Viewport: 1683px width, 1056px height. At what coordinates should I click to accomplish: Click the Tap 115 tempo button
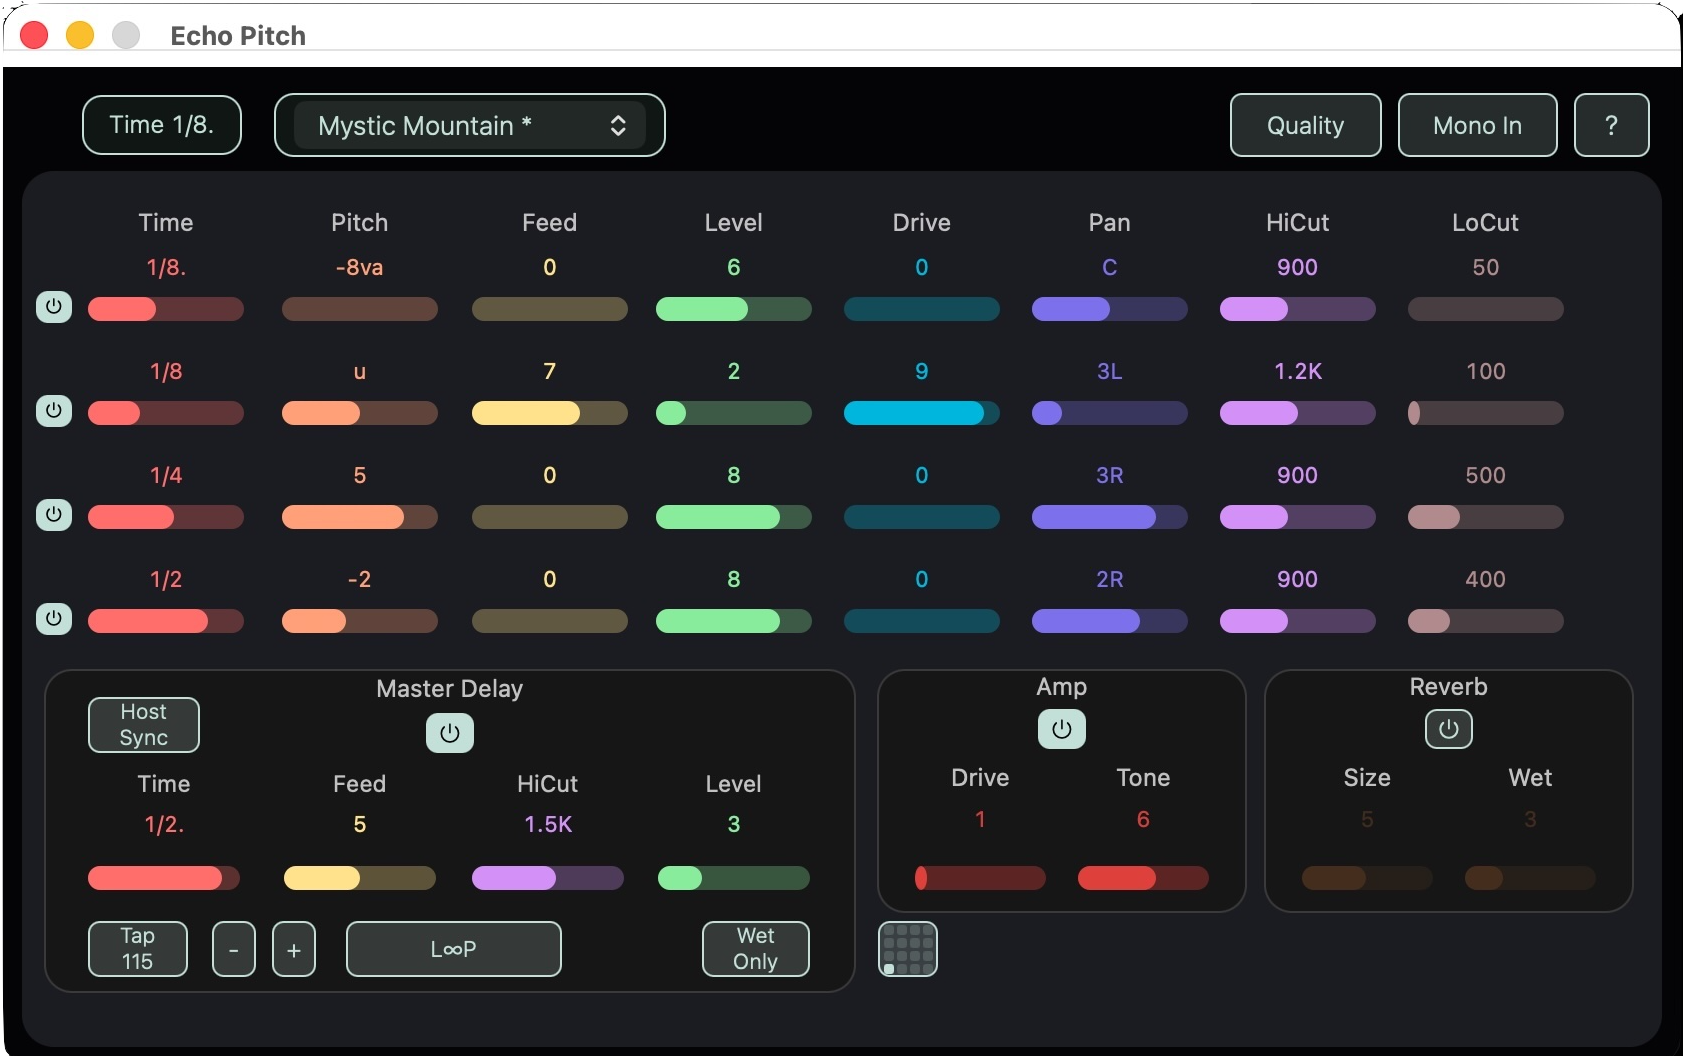138,949
